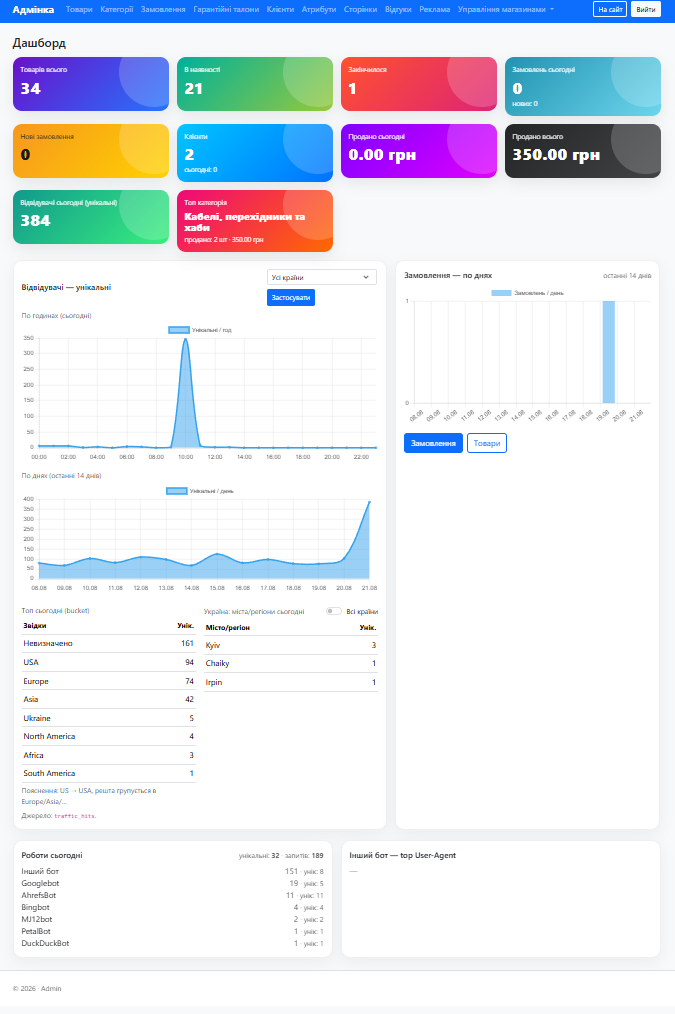Expand the 'Управління магазинами' menu

[506, 9]
